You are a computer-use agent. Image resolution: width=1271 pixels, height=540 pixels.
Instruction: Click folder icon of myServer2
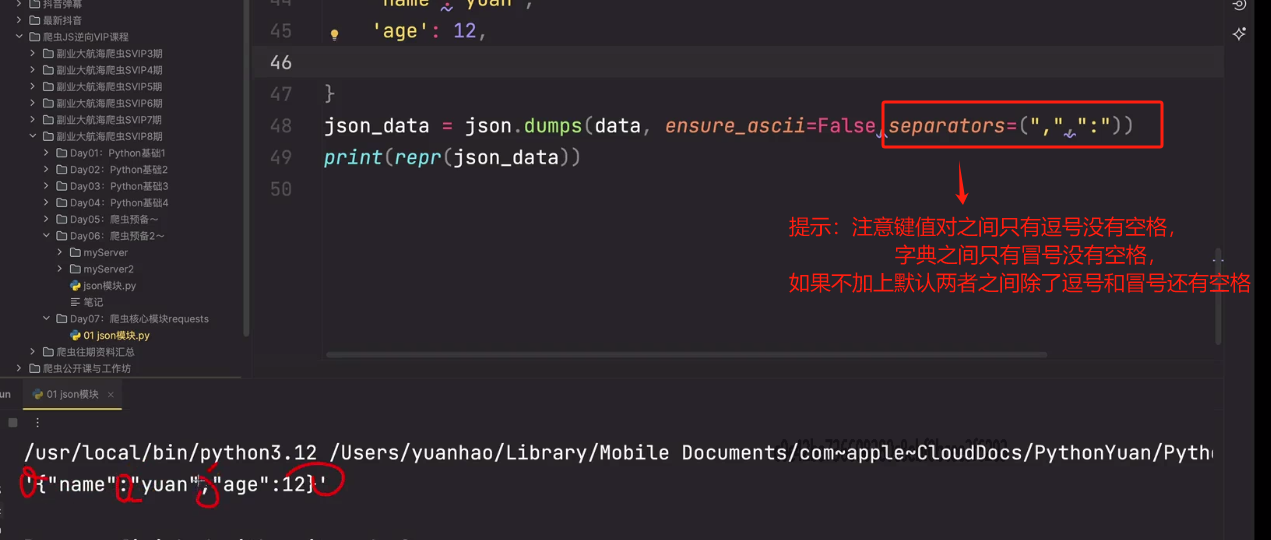[x=75, y=269]
